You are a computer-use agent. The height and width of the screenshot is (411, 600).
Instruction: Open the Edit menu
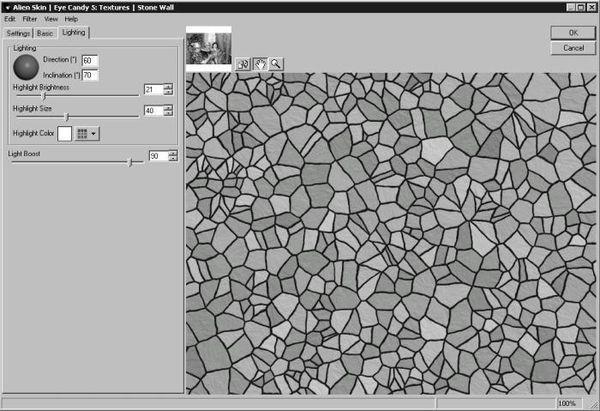pos(10,19)
